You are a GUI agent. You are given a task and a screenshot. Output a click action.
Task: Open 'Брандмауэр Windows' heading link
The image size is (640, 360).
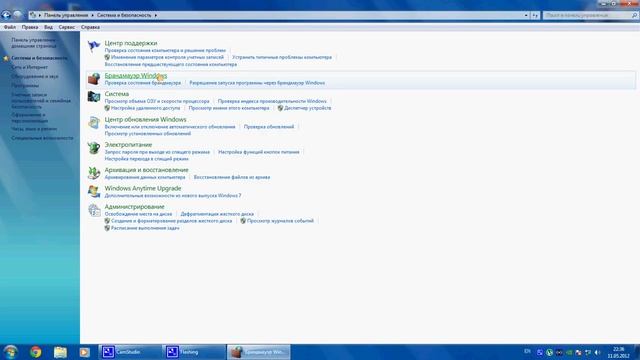coord(136,76)
